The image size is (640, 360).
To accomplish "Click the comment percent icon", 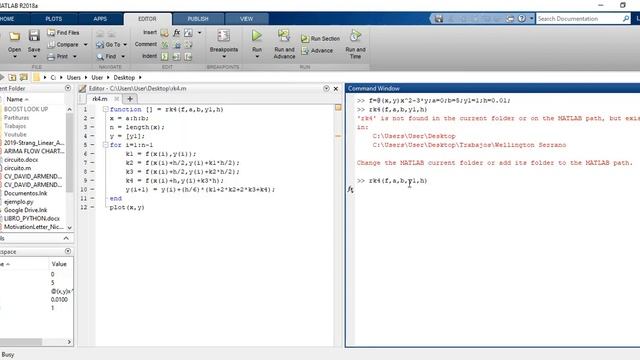I will pyautogui.click(x=164, y=44).
